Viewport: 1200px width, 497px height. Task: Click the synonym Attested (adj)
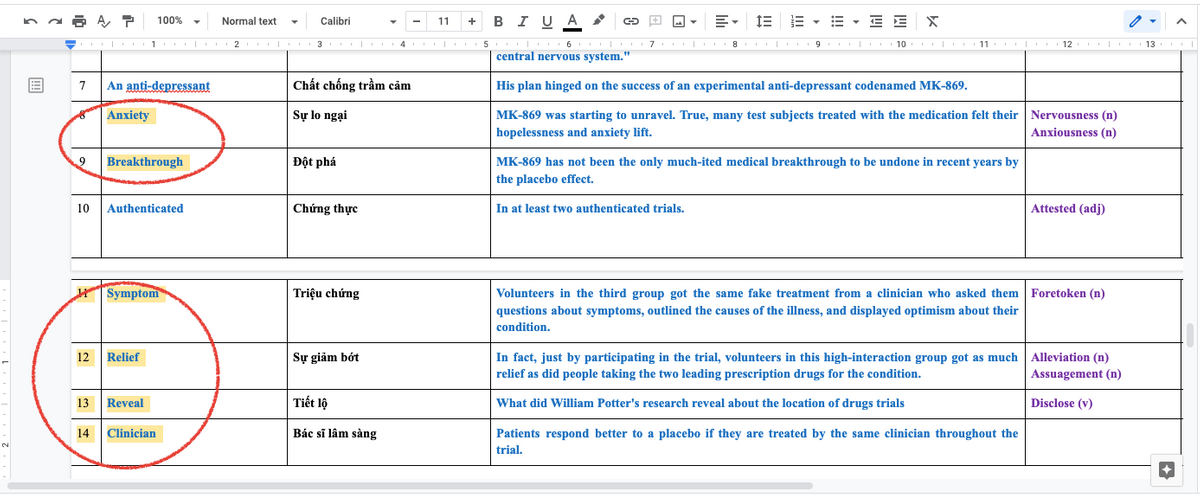(x=1068, y=209)
